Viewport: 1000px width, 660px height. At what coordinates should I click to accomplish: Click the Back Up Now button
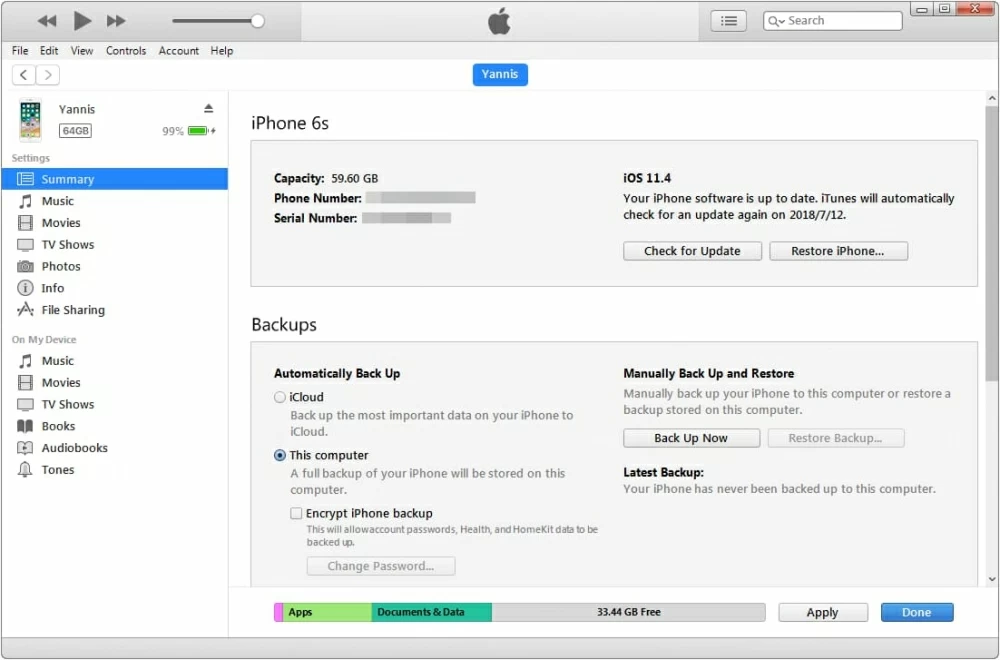pyautogui.click(x=691, y=438)
